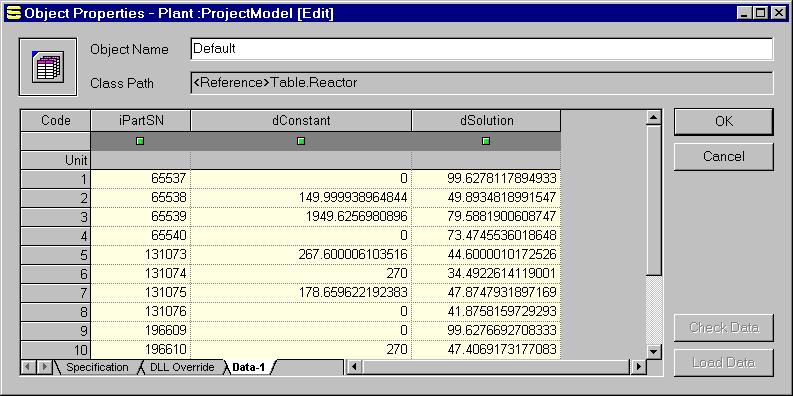Click cell value 131074
793x396 pixels.
[x=141, y=274]
